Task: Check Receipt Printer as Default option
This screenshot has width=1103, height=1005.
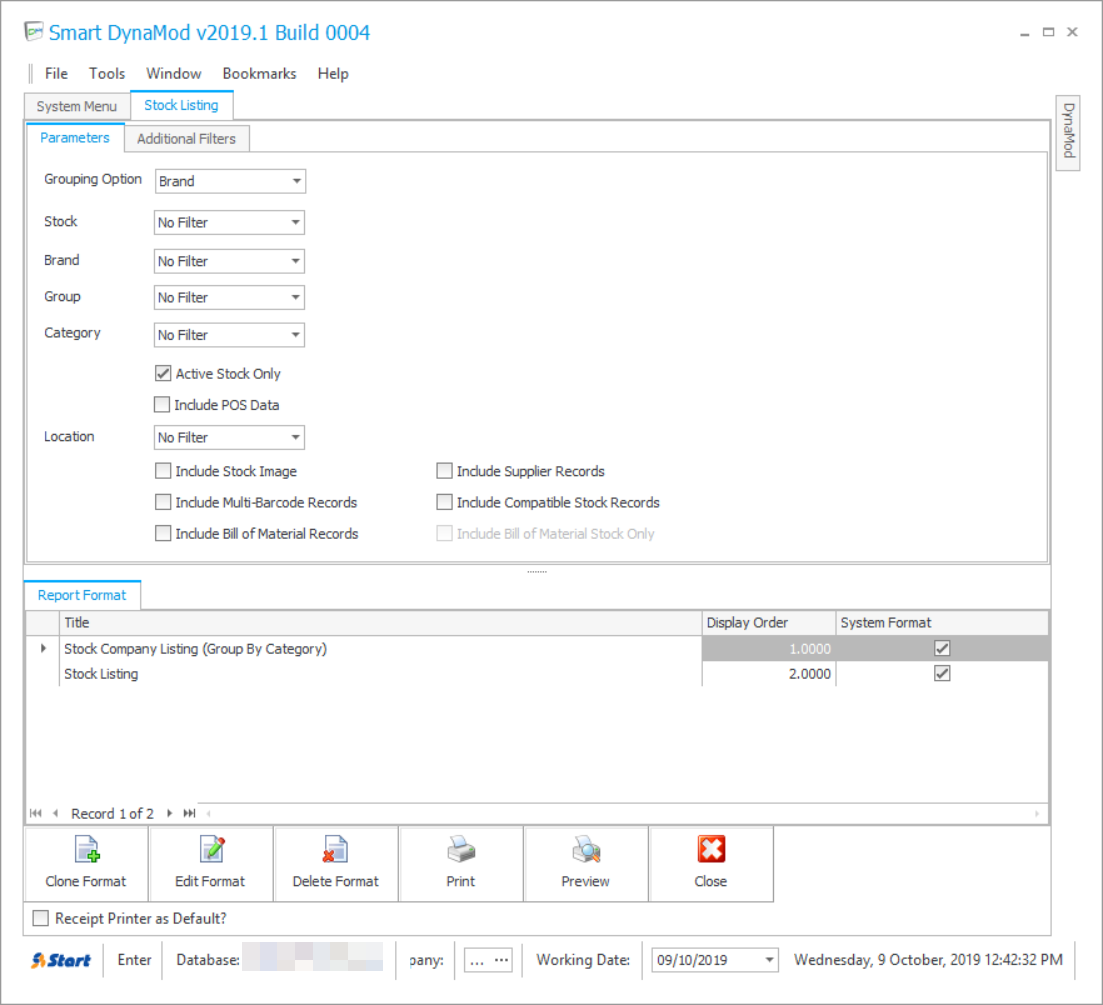Action: pyautogui.click(x=41, y=918)
